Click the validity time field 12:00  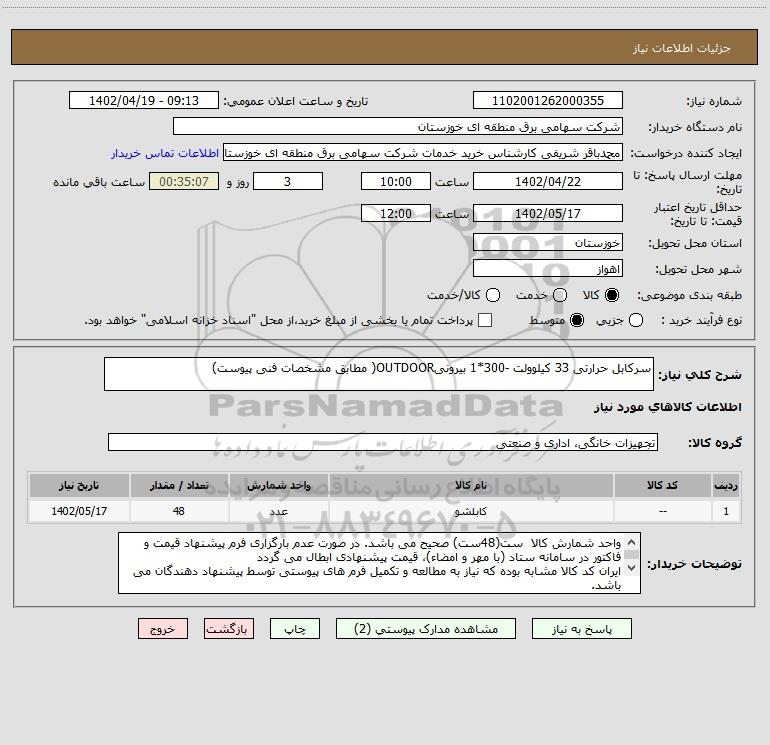(x=396, y=213)
